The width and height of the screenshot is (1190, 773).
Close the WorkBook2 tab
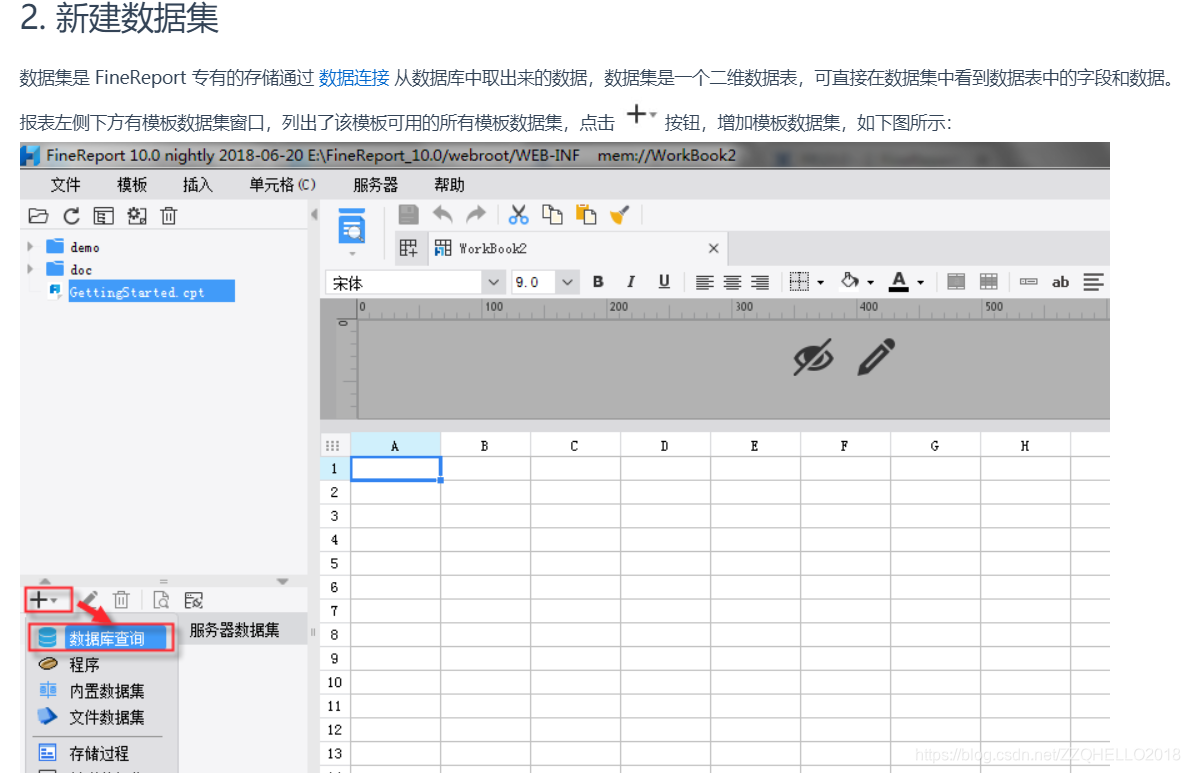[x=713, y=248]
